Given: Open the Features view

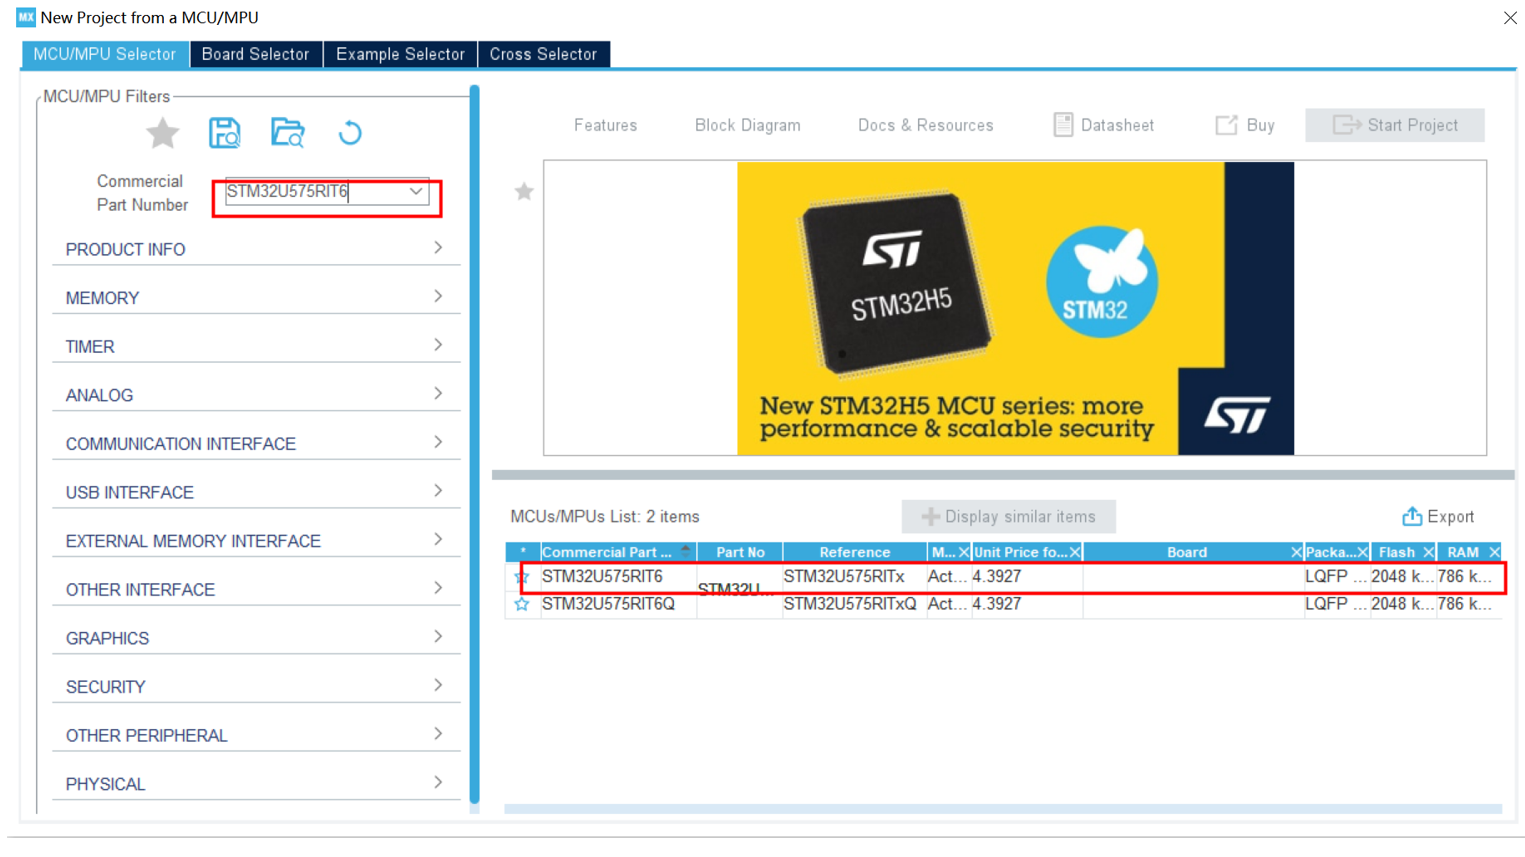Looking at the screenshot, I should [605, 125].
